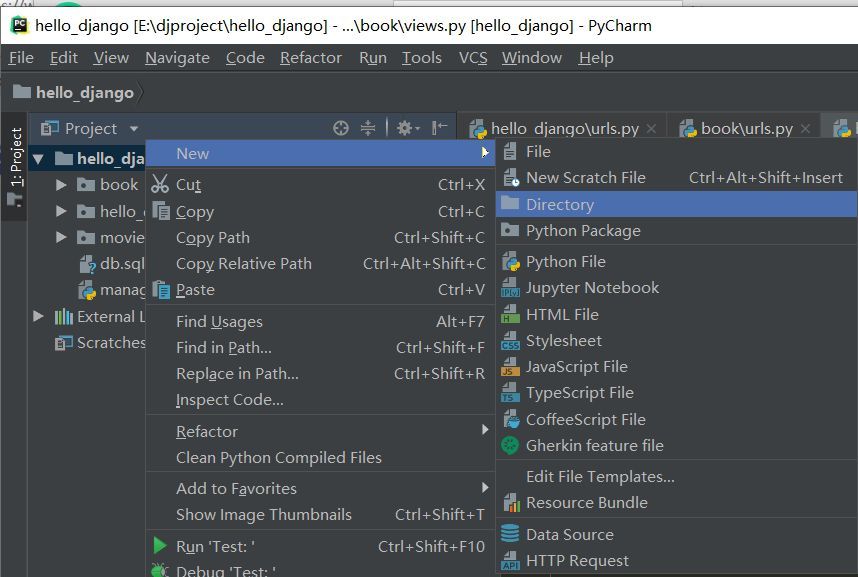Open the Add to Favorites submenu
This screenshot has height=577, width=858.
[320, 488]
